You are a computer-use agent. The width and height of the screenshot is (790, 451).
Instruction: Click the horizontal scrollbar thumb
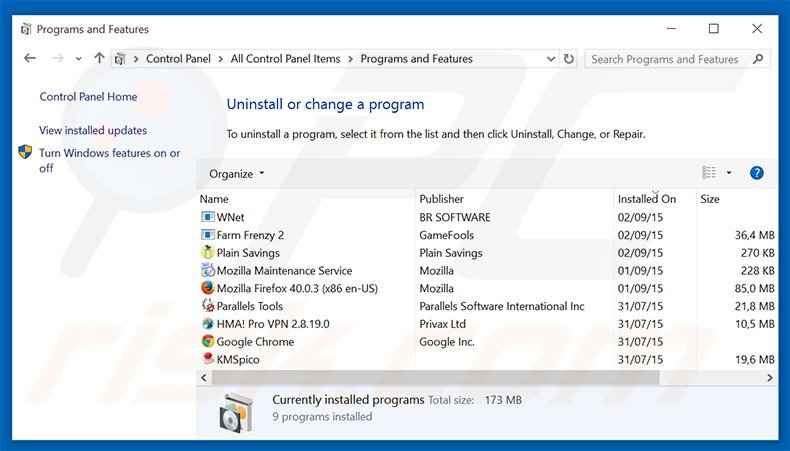435,377
